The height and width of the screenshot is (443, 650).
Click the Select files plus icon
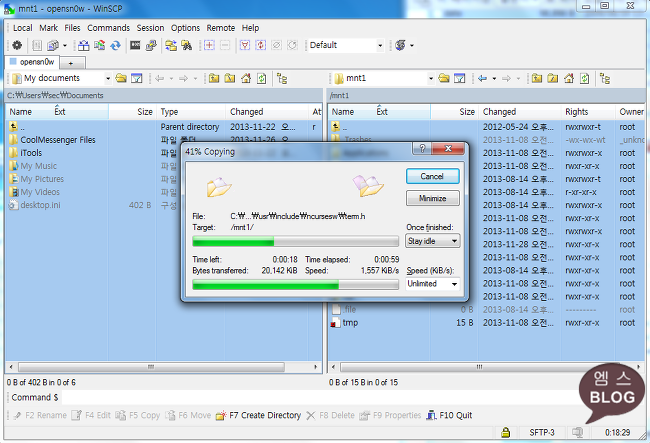click(209, 45)
